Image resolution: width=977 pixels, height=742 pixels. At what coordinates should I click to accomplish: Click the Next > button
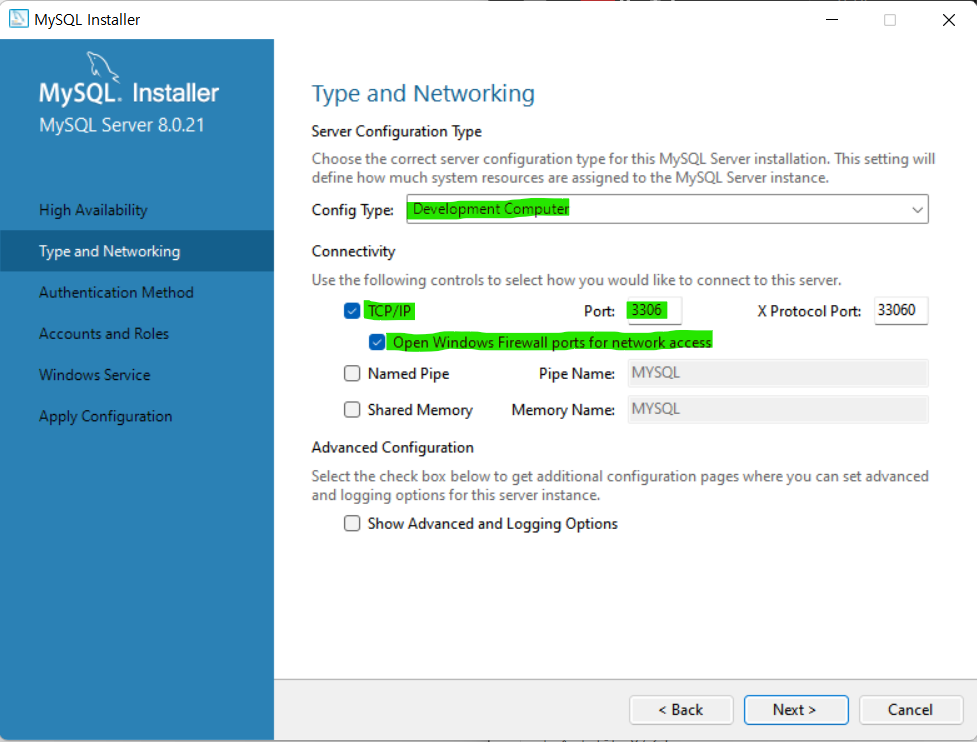(796, 710)
